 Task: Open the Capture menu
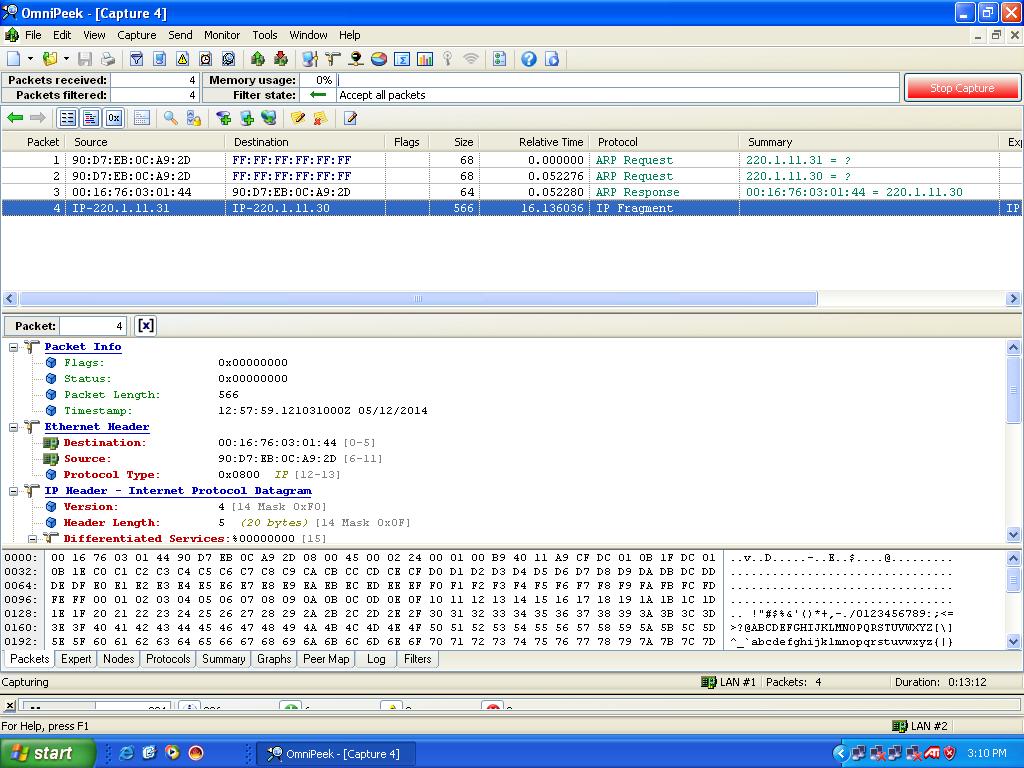click(136, 35)
